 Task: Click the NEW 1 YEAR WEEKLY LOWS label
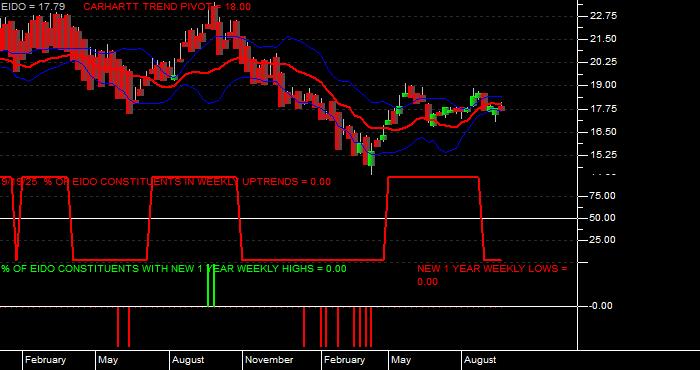pyautogui.click(x=492, y=275)
